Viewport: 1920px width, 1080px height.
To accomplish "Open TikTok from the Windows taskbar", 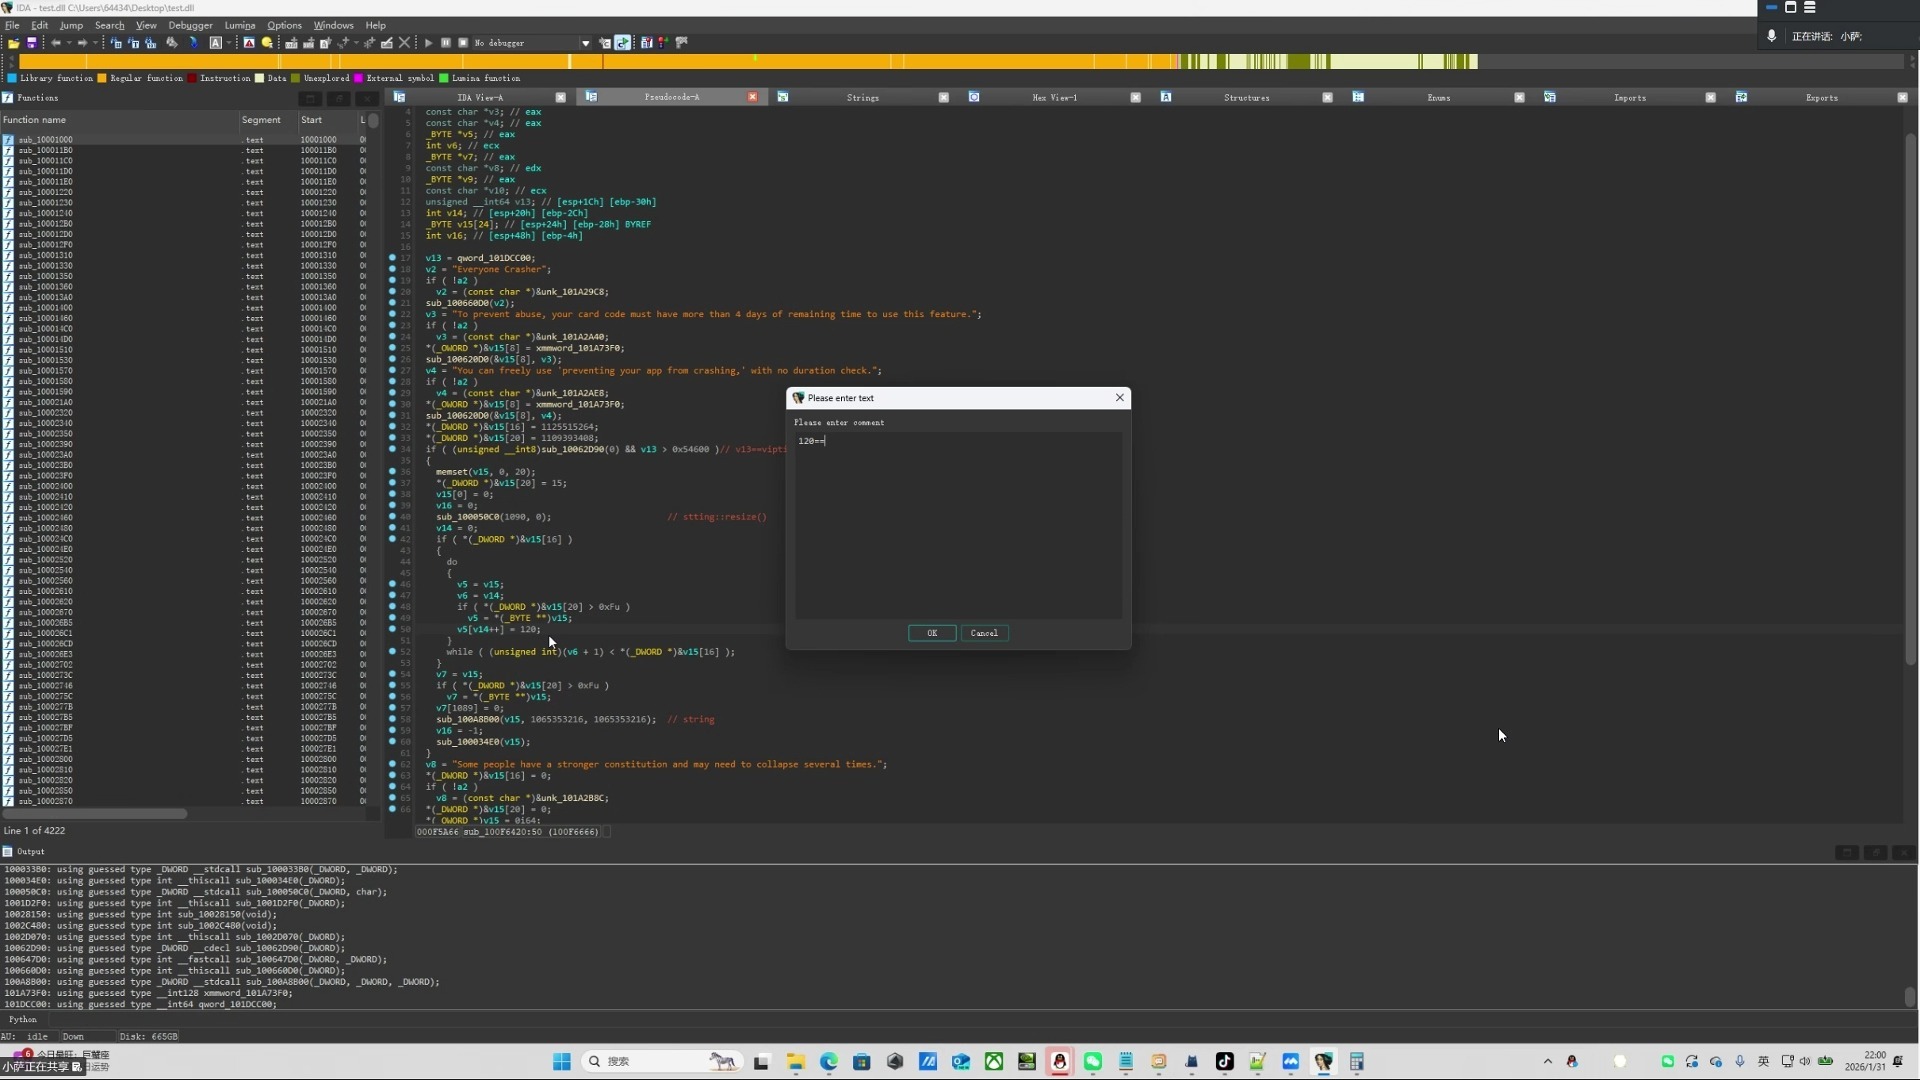I will coord(1224,1061).
